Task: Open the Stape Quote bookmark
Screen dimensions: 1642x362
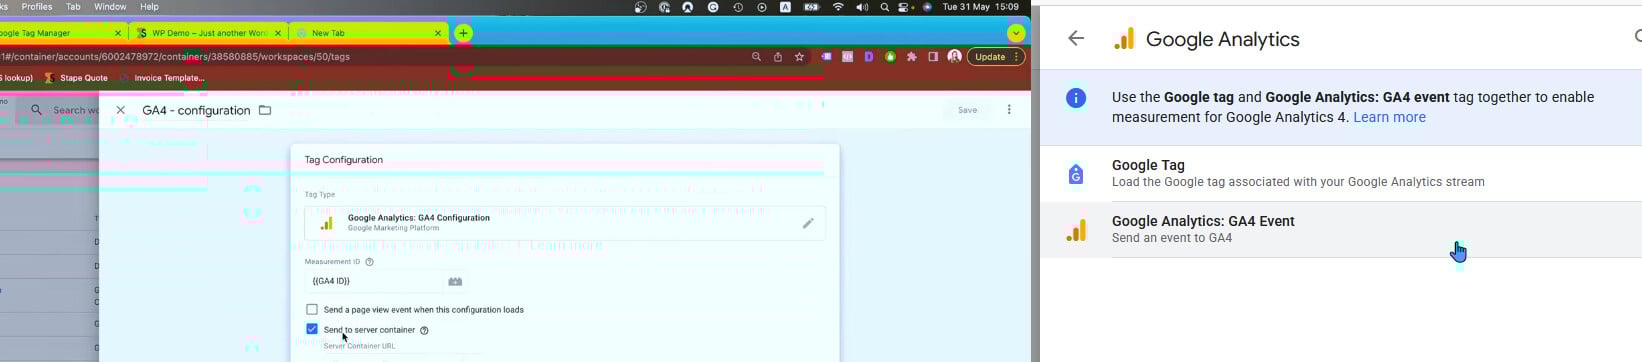Action: (76, 78)
